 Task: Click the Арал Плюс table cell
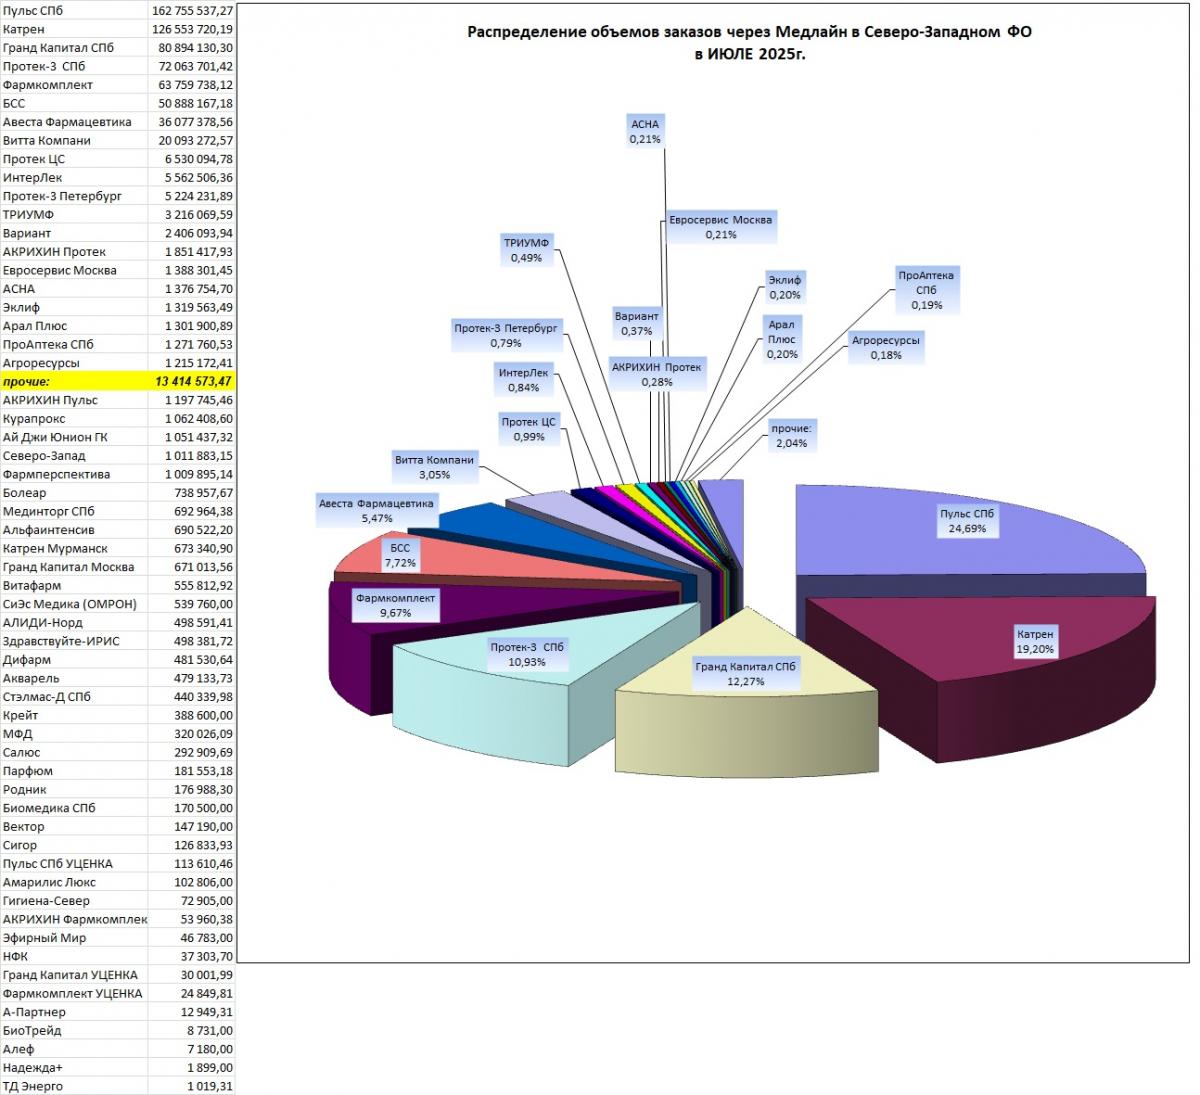coord(74,325)
